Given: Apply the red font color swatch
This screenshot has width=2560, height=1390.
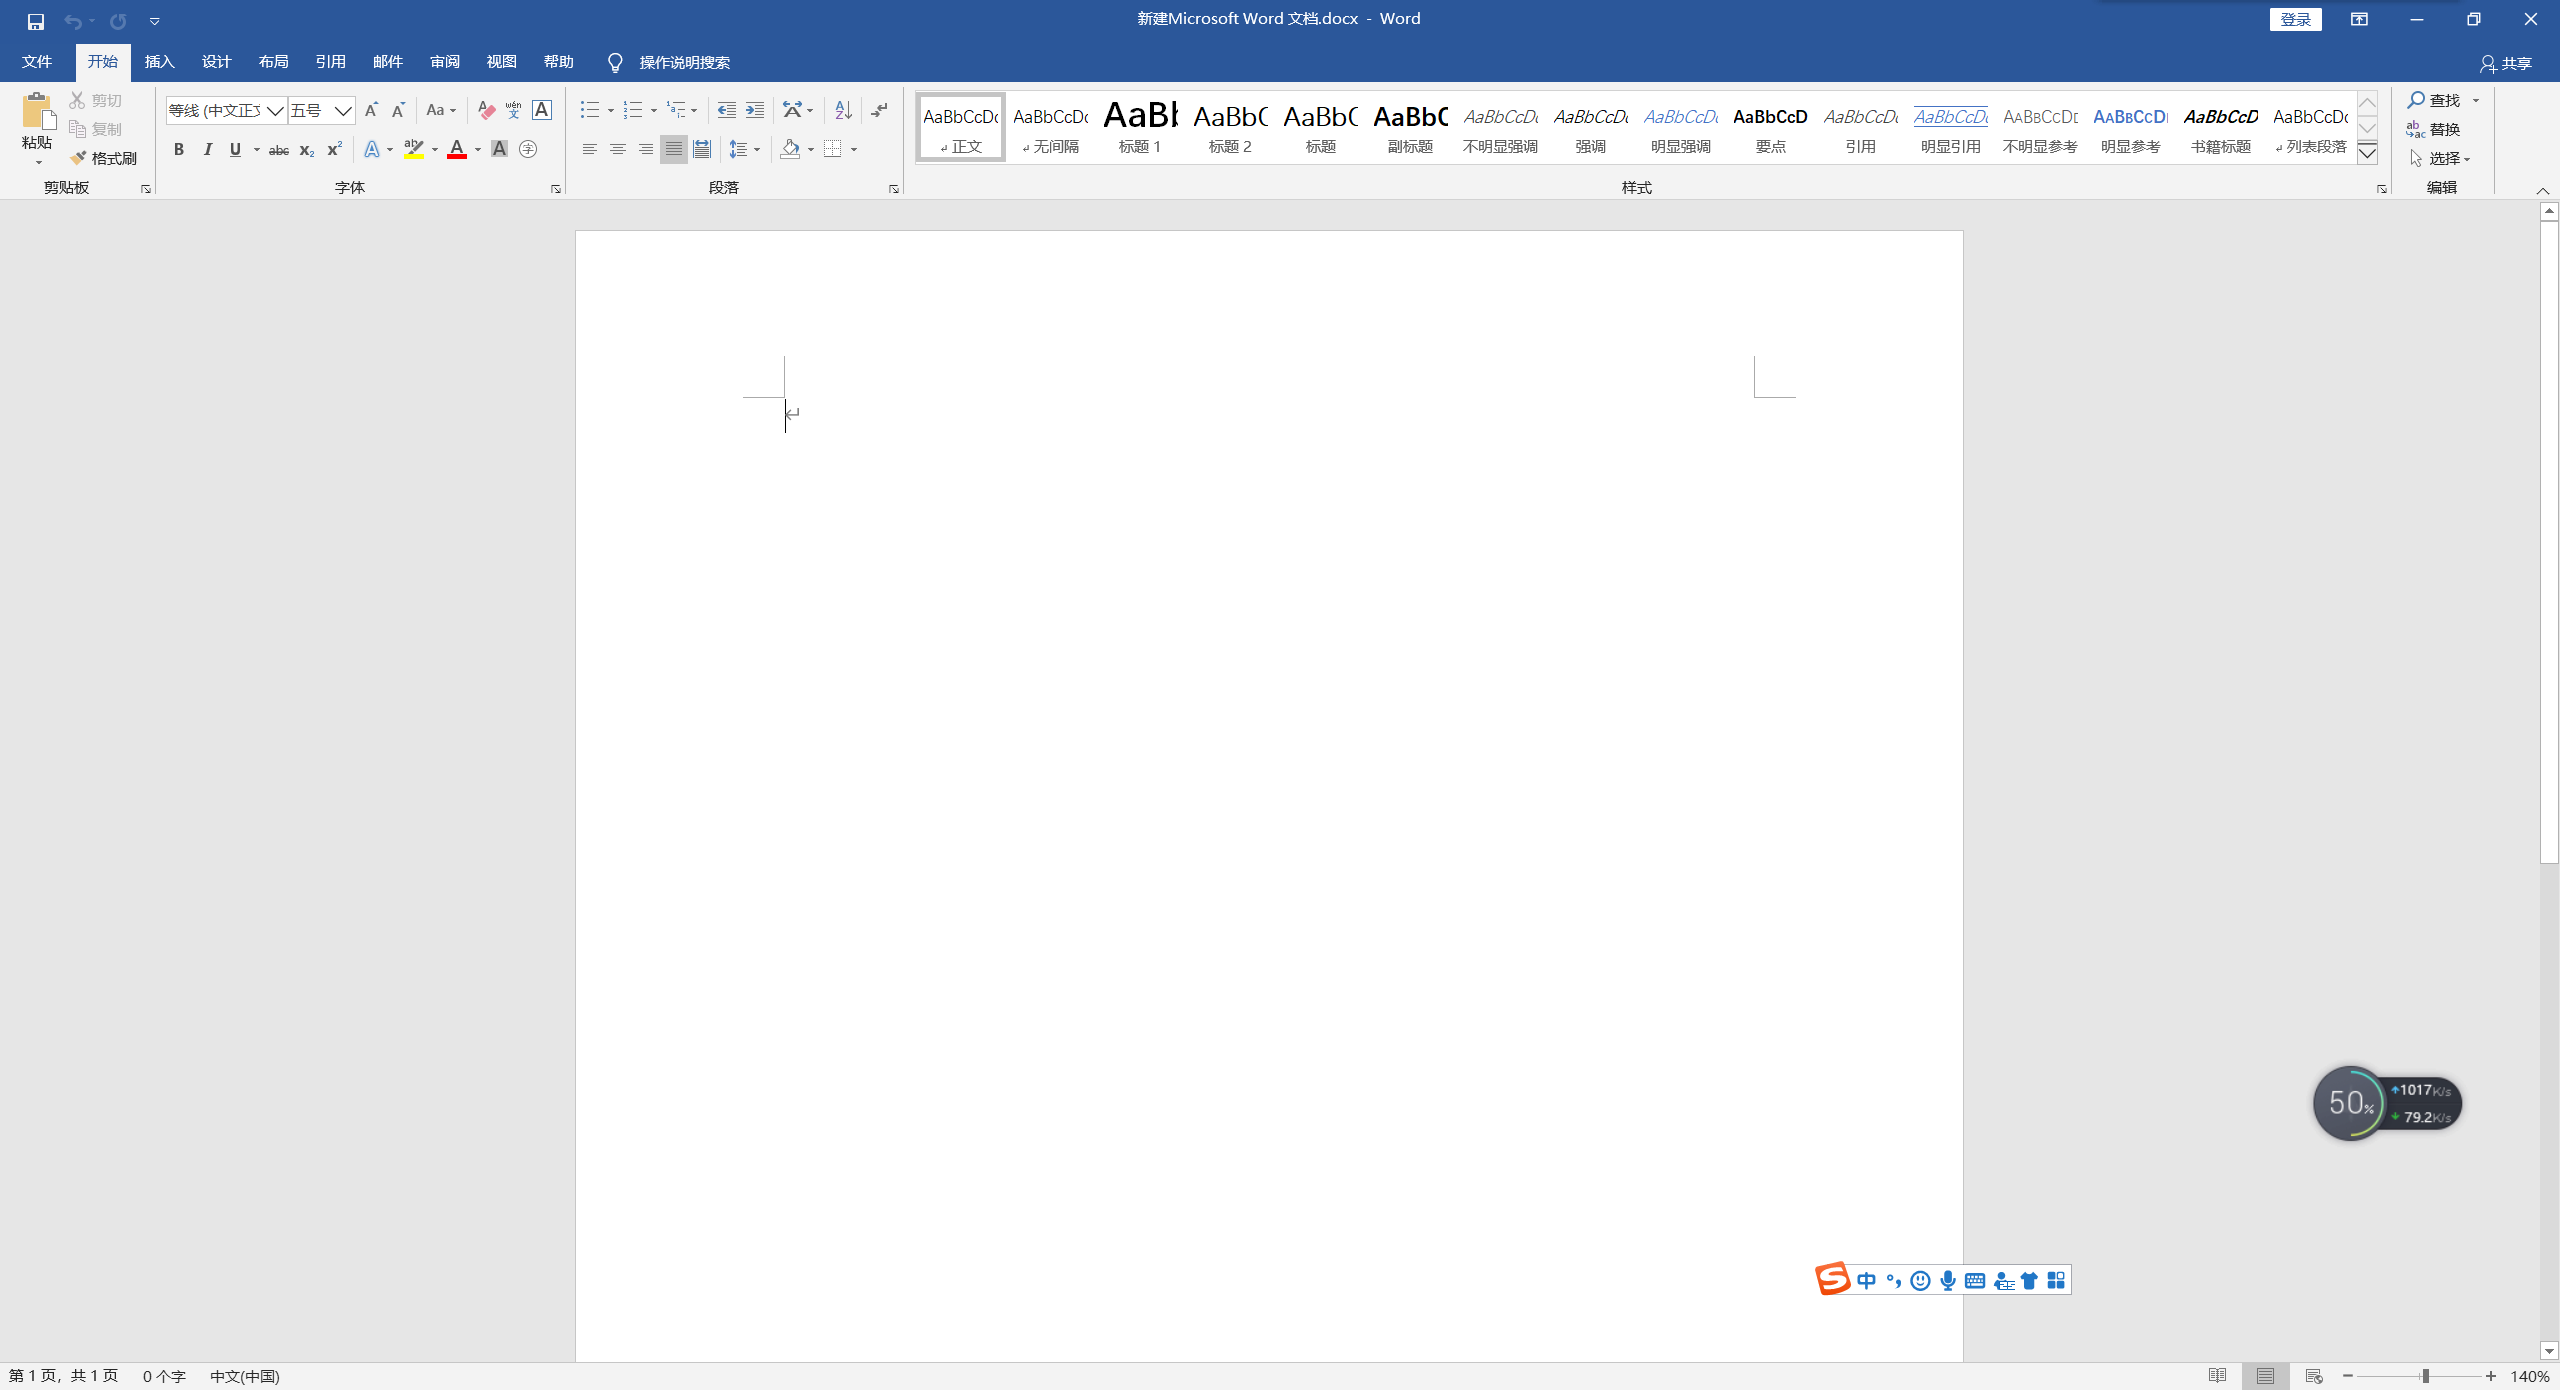Looking at the screenshot, I should (x=457, y=149).
